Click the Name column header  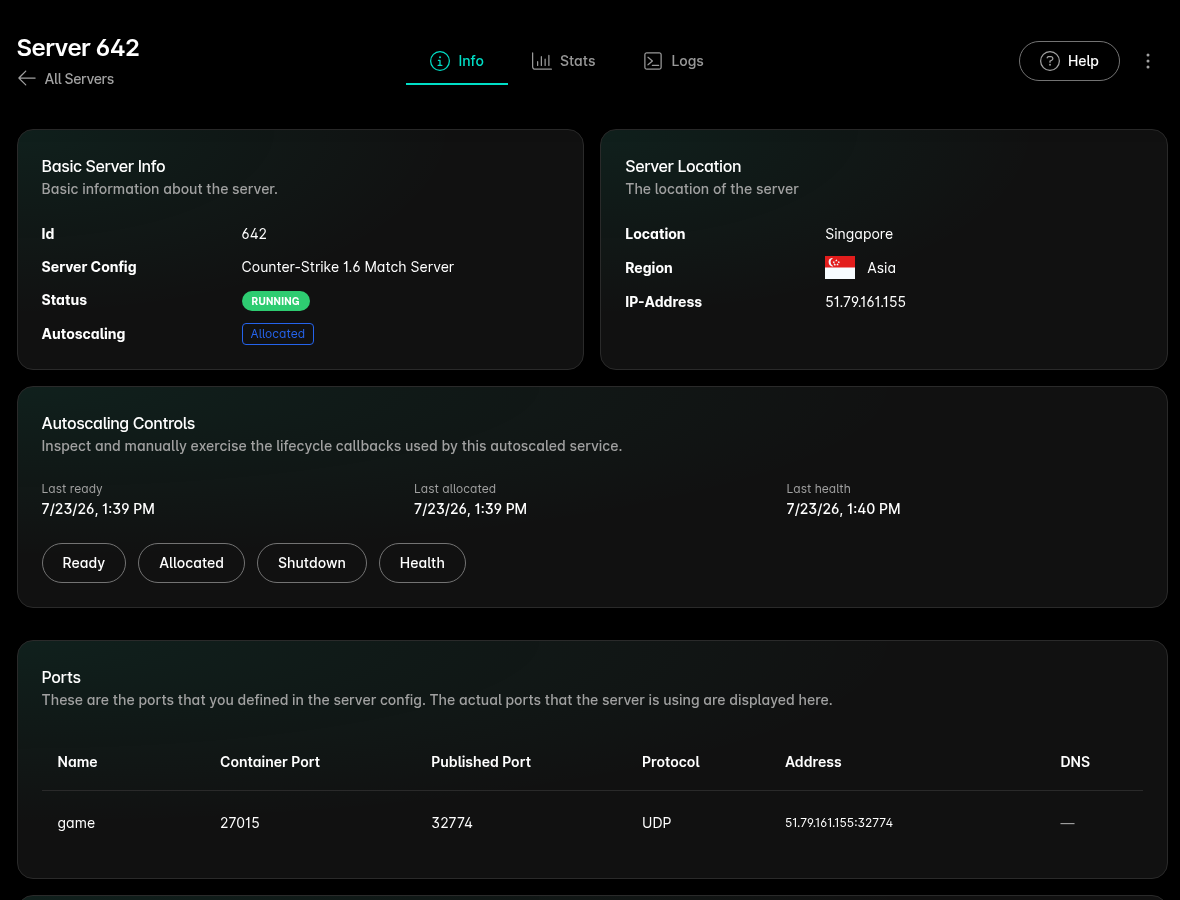pos(78,762)
